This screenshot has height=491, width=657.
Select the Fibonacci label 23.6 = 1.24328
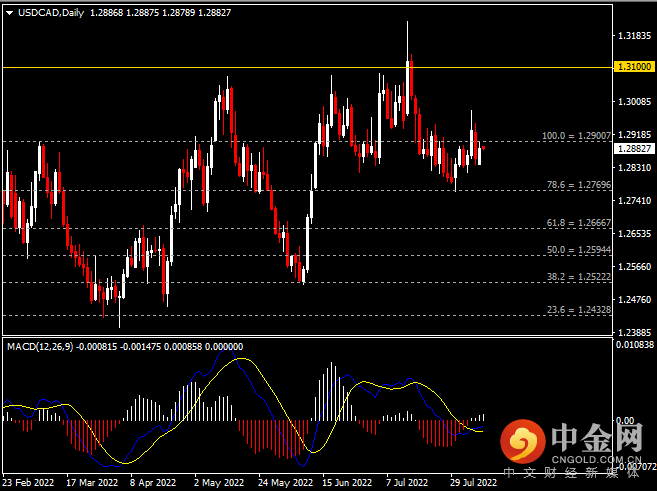tap(579, 310)
